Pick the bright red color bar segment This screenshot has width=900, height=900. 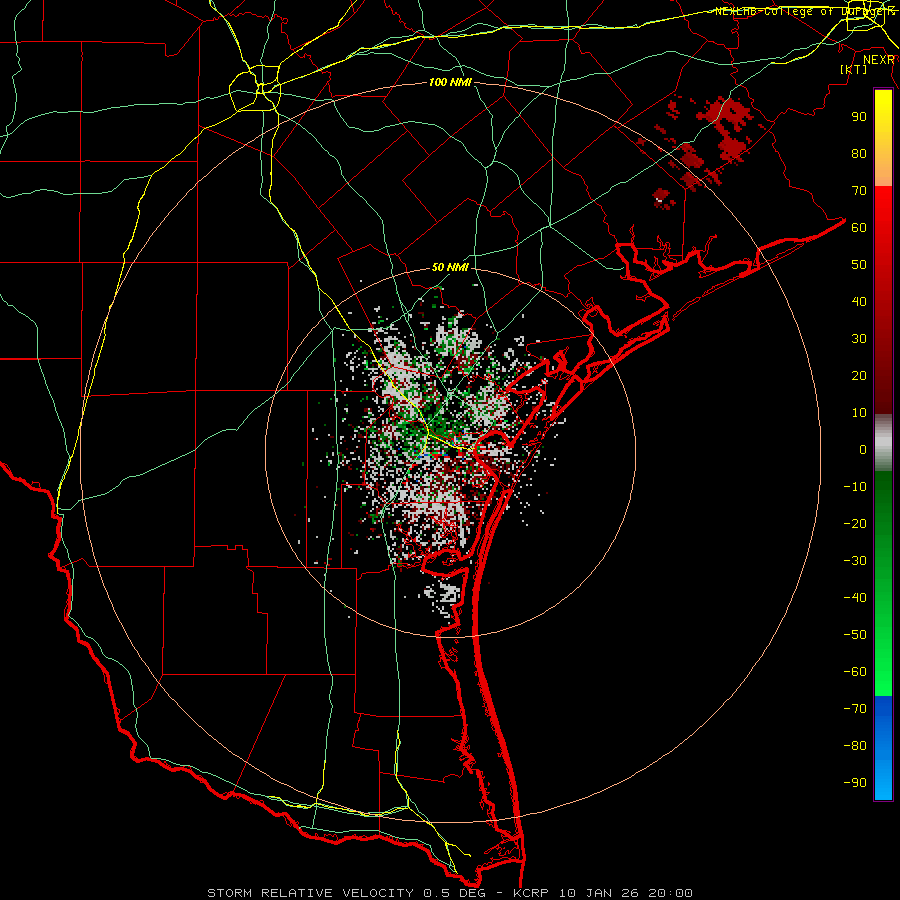(883, 230)
